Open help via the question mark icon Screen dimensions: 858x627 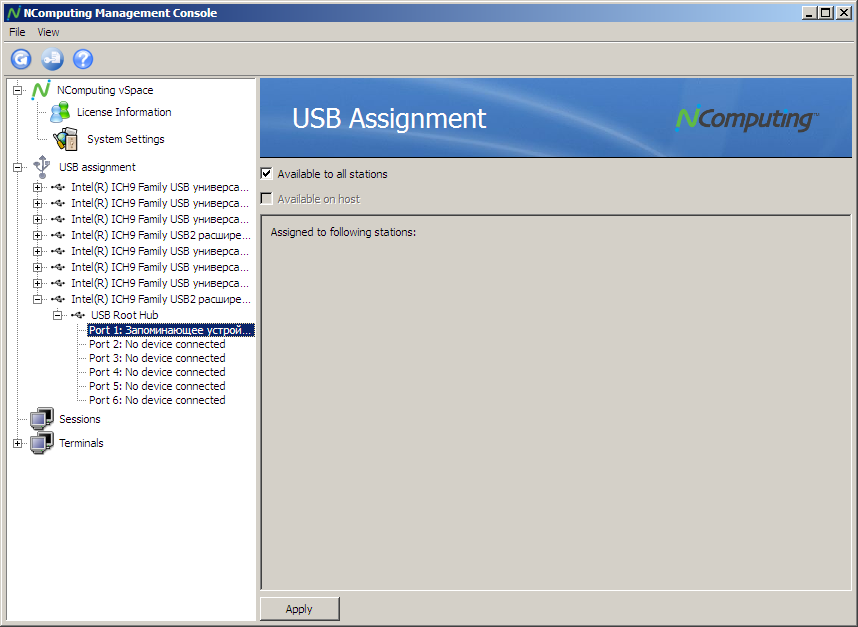click(x=83, y=59)
